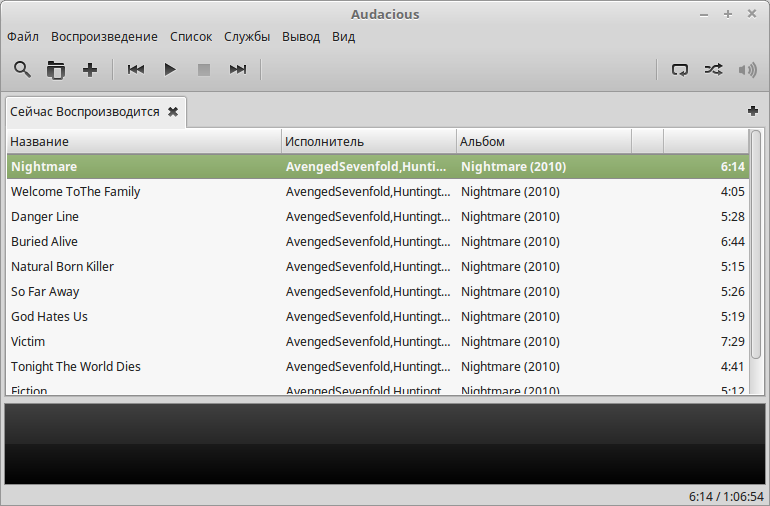Image resolution: width=770 pixels, height=506 pixels.
Task: Skip to next track
Action: tap(238, 69)
